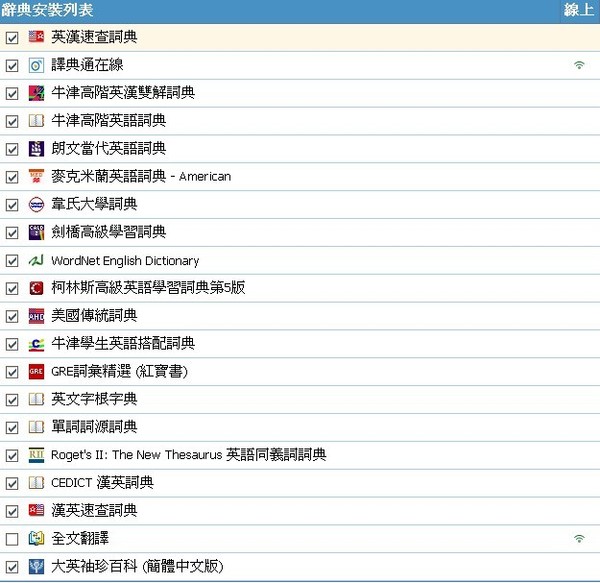The width and height of the screenshot is (600, 583).
Task: Disable the 牛津高階英漢雙解詞典 checkbox
Action: click(x=12, y=93)
